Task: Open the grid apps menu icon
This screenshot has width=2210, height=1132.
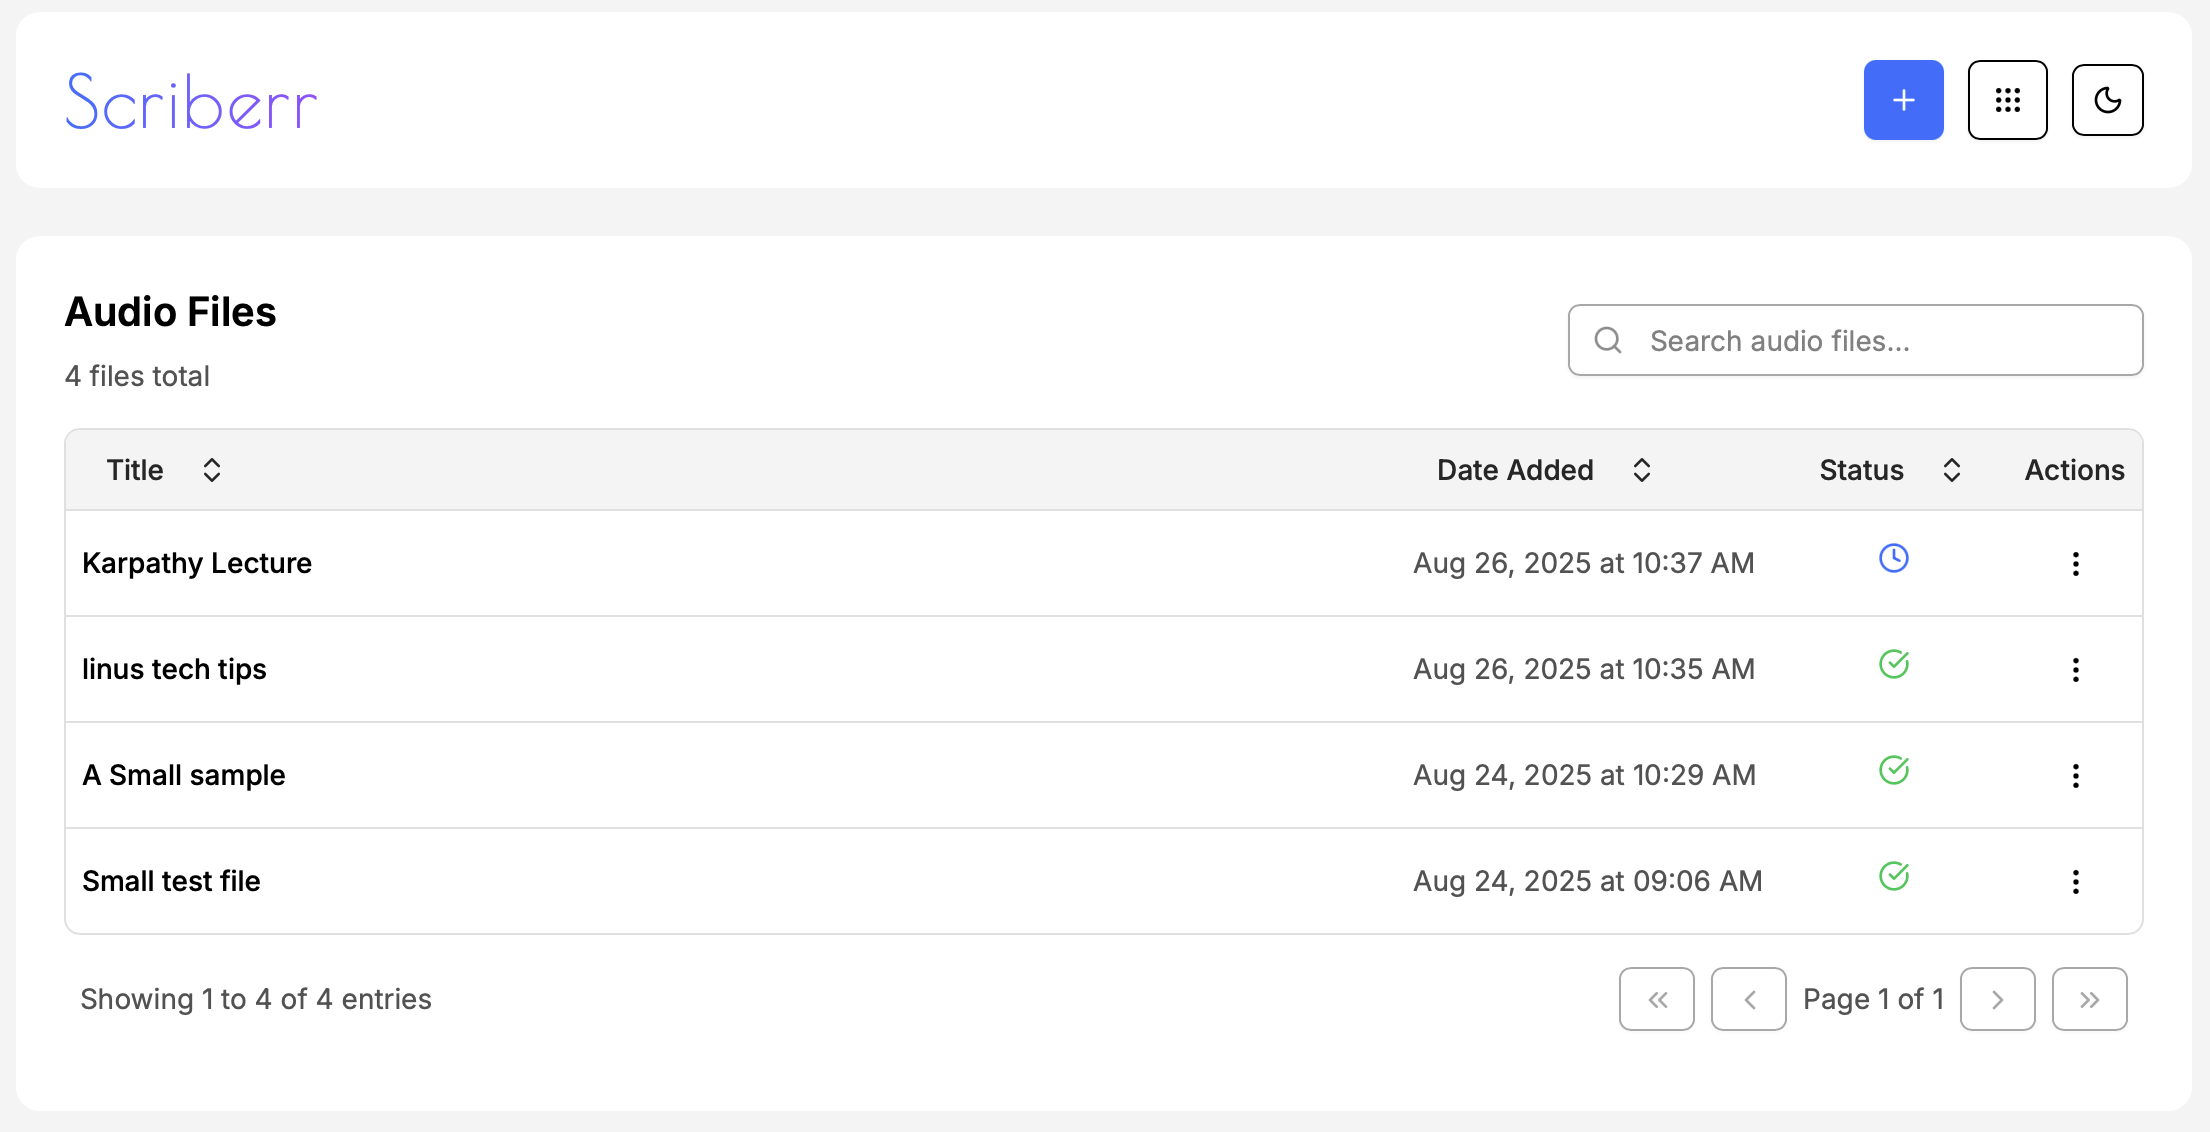Action: click(x=2007, y=100)
